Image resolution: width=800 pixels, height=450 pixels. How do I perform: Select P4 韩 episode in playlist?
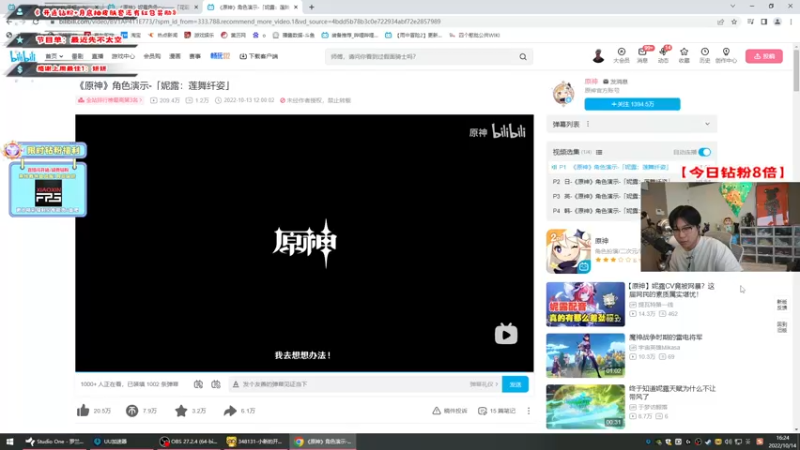pos(595,211)
